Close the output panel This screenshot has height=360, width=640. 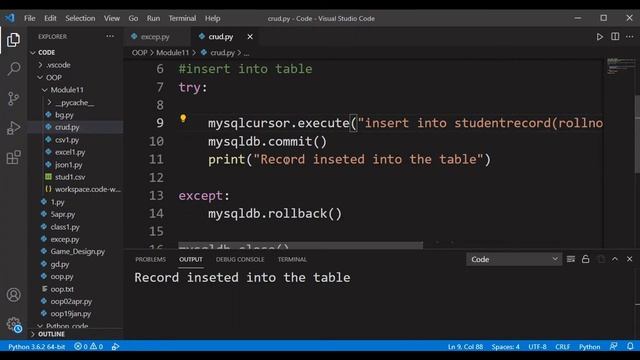(629, 259)
